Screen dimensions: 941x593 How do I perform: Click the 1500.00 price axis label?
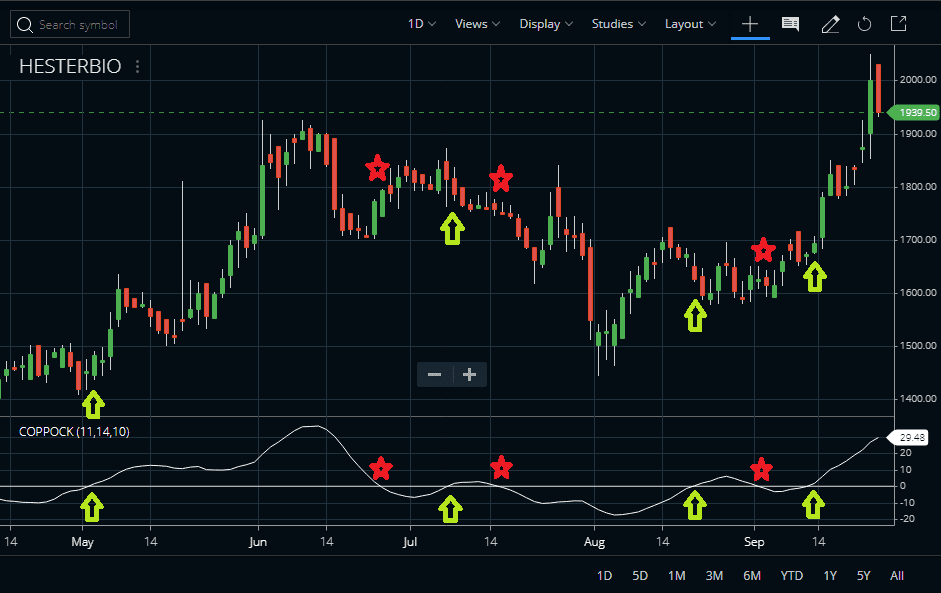coord(918,346)
